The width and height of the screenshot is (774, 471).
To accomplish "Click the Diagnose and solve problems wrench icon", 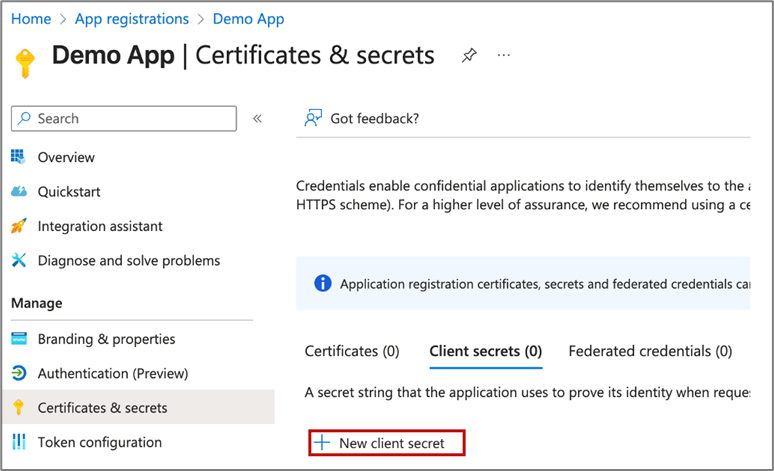I will pos(19,261).
